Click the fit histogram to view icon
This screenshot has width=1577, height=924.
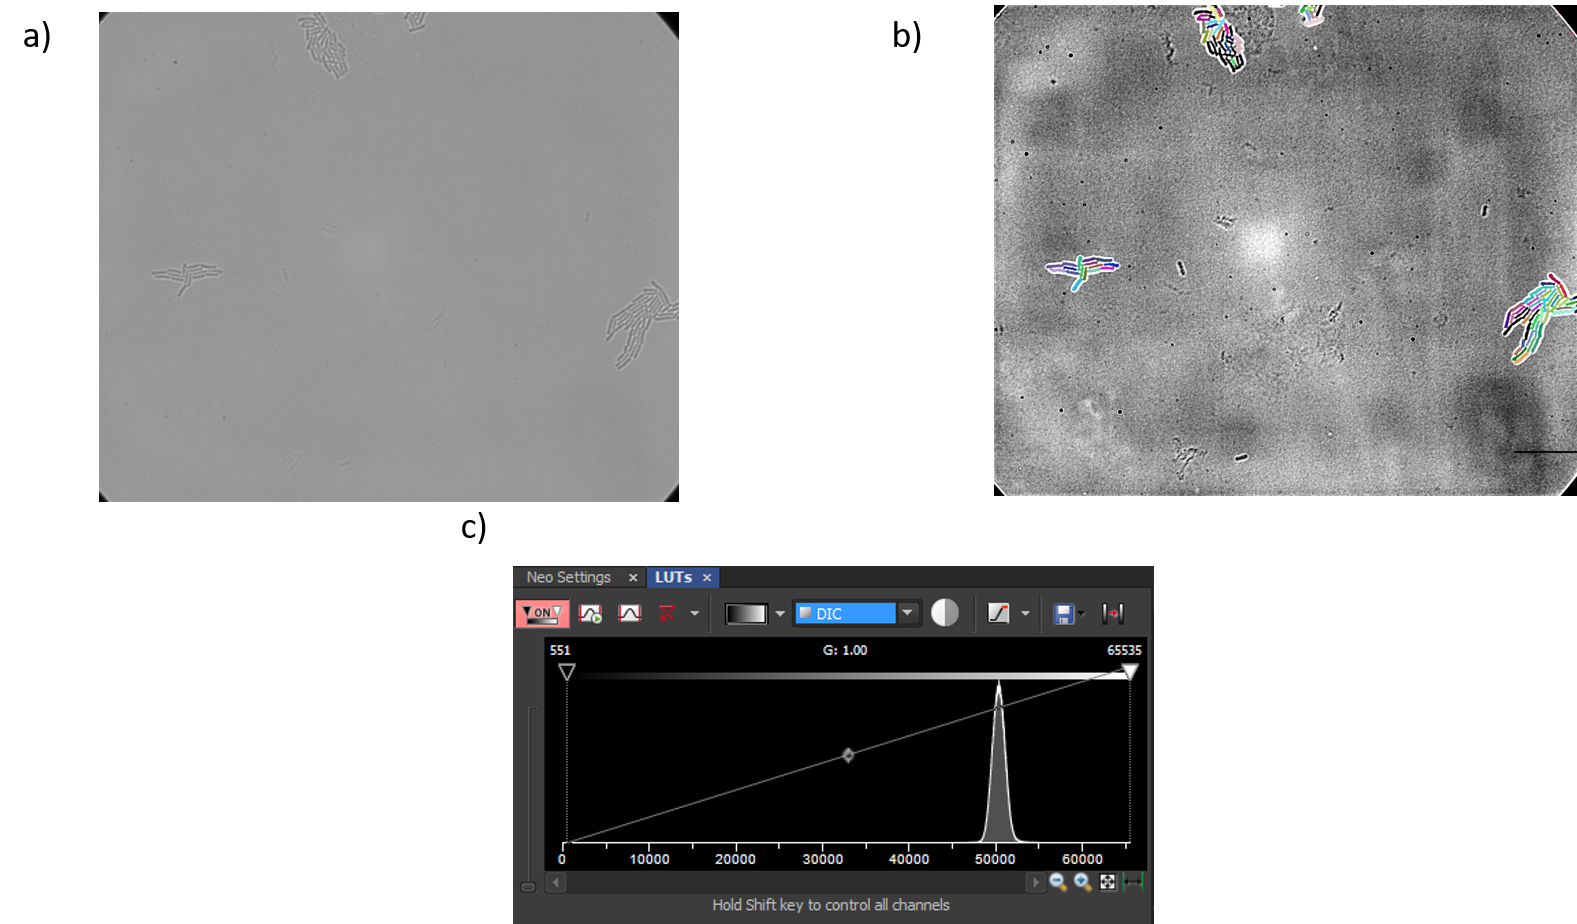1108,882
